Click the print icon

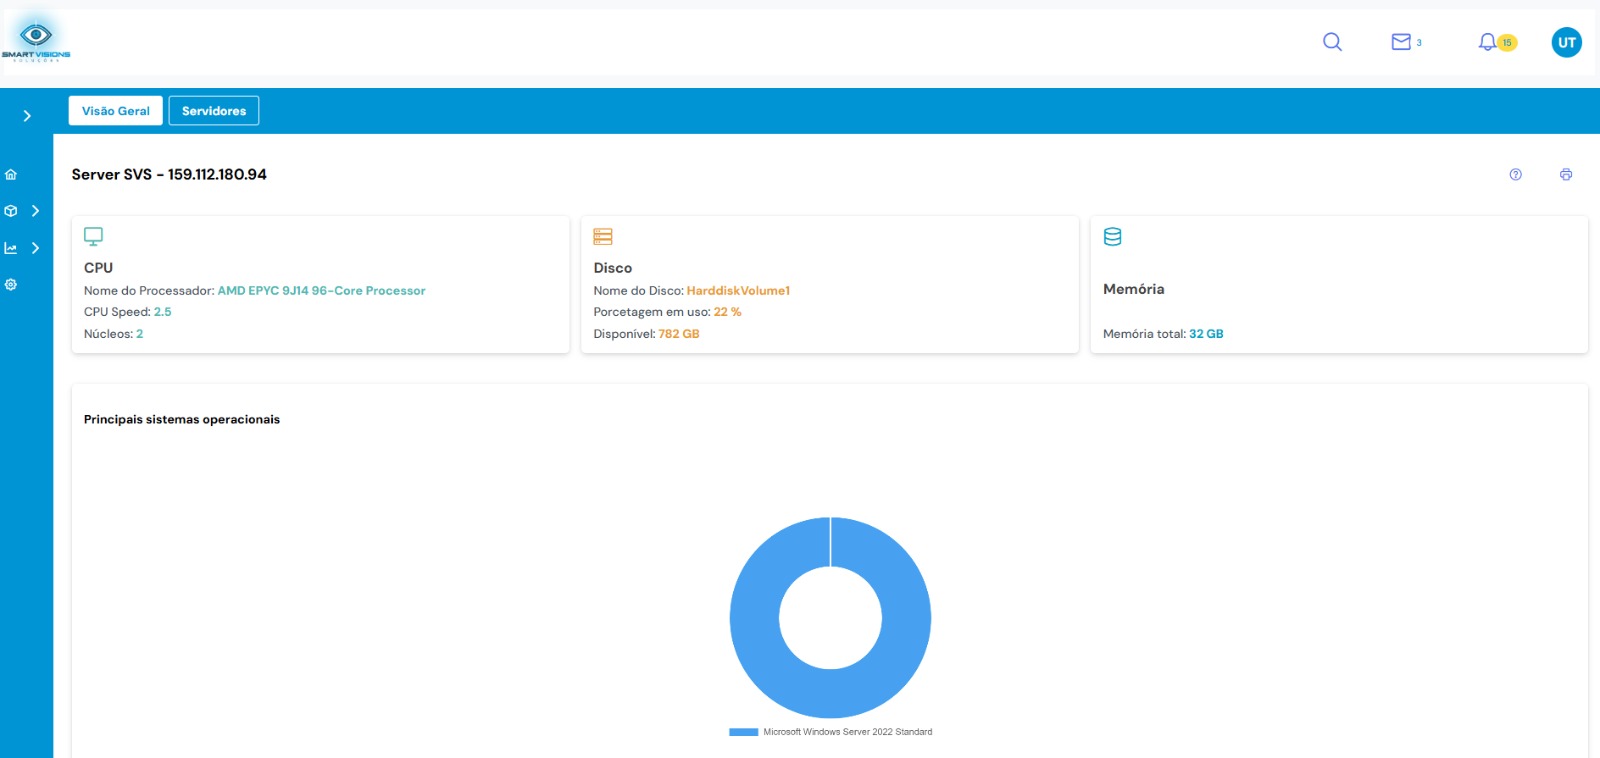[1565, 175]
